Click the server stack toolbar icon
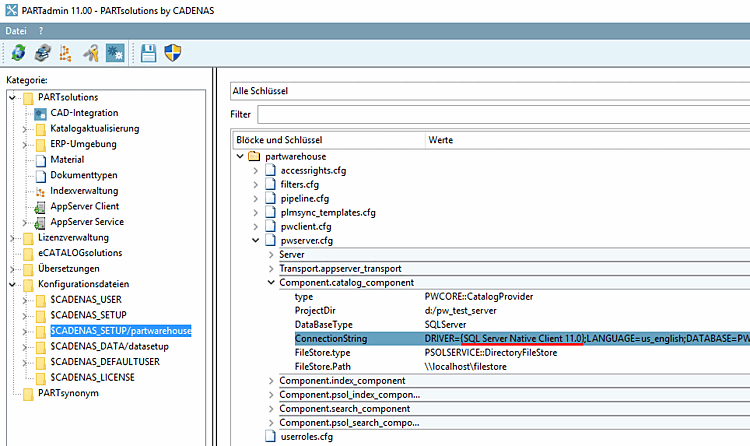The image size is (750, 446). [x=42, y=53]
